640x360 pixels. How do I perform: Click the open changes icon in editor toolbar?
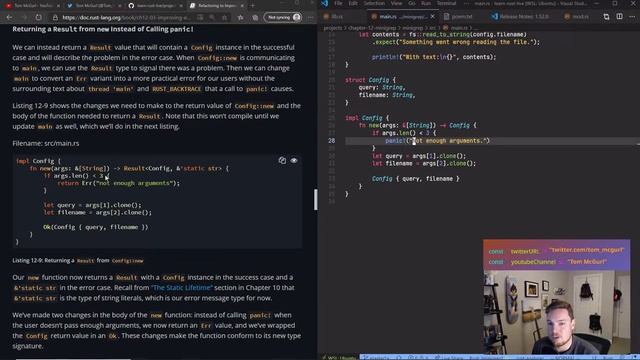(x=606, y=17)
